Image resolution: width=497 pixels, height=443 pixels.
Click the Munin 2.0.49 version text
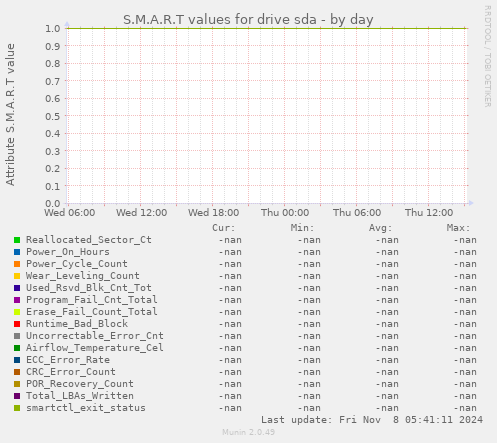pos(248,432)
